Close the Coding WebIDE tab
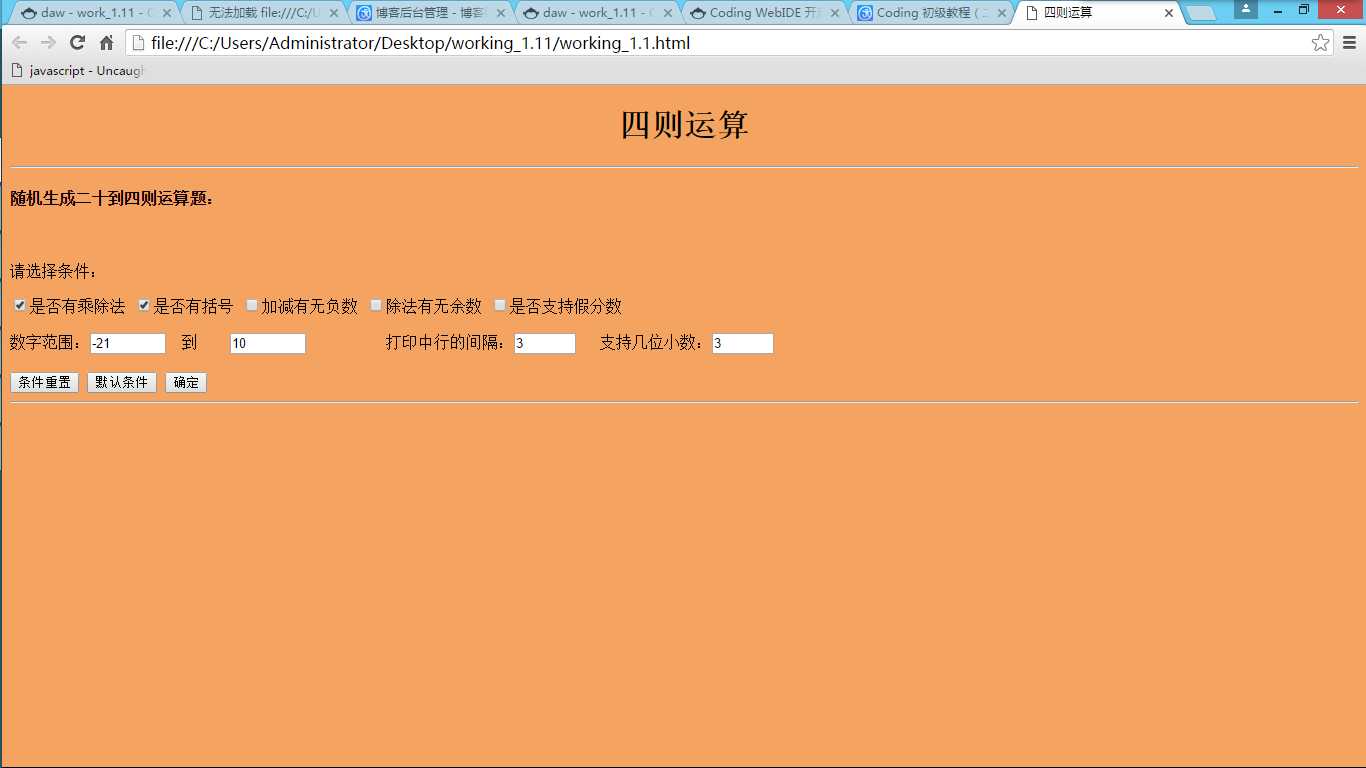The width and height of the screenshot is (1366, 768). (835, 13)
